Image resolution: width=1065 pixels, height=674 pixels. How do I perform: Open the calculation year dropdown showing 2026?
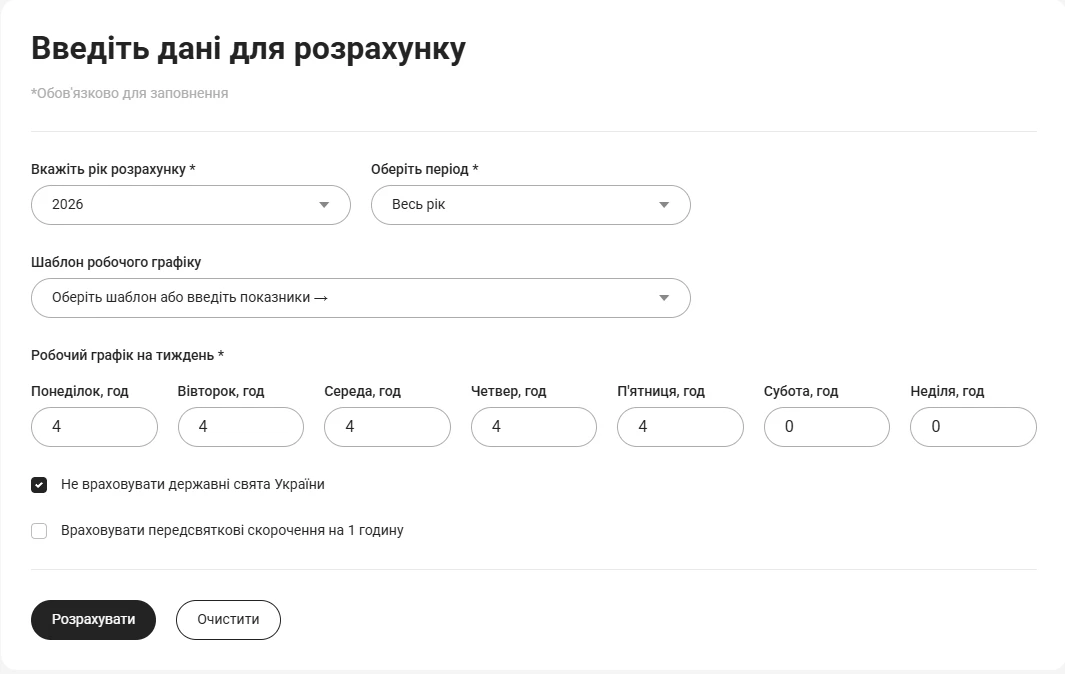(x=190, y=205)
